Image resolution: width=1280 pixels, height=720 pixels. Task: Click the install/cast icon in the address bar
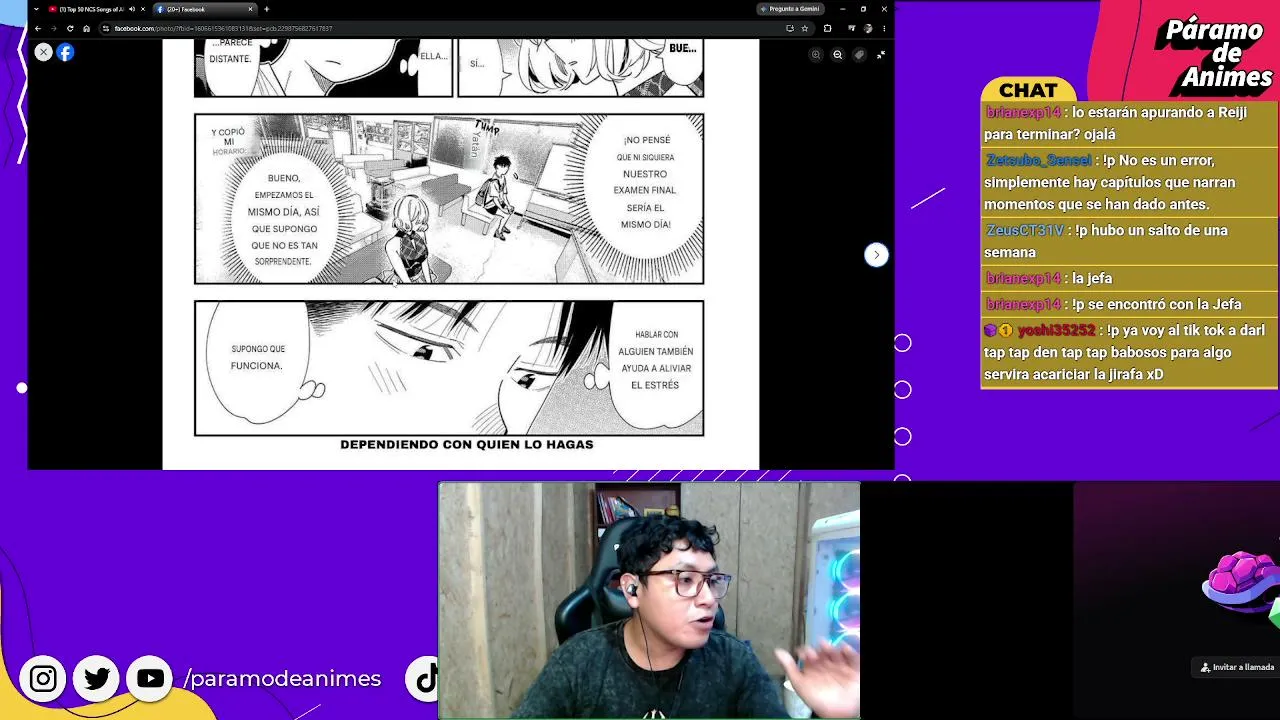[790, 28]
